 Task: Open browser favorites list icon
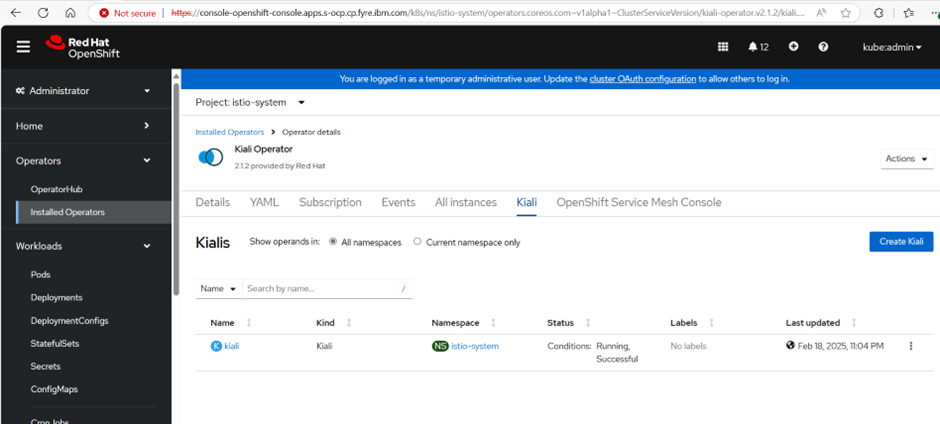click(909, 13)
